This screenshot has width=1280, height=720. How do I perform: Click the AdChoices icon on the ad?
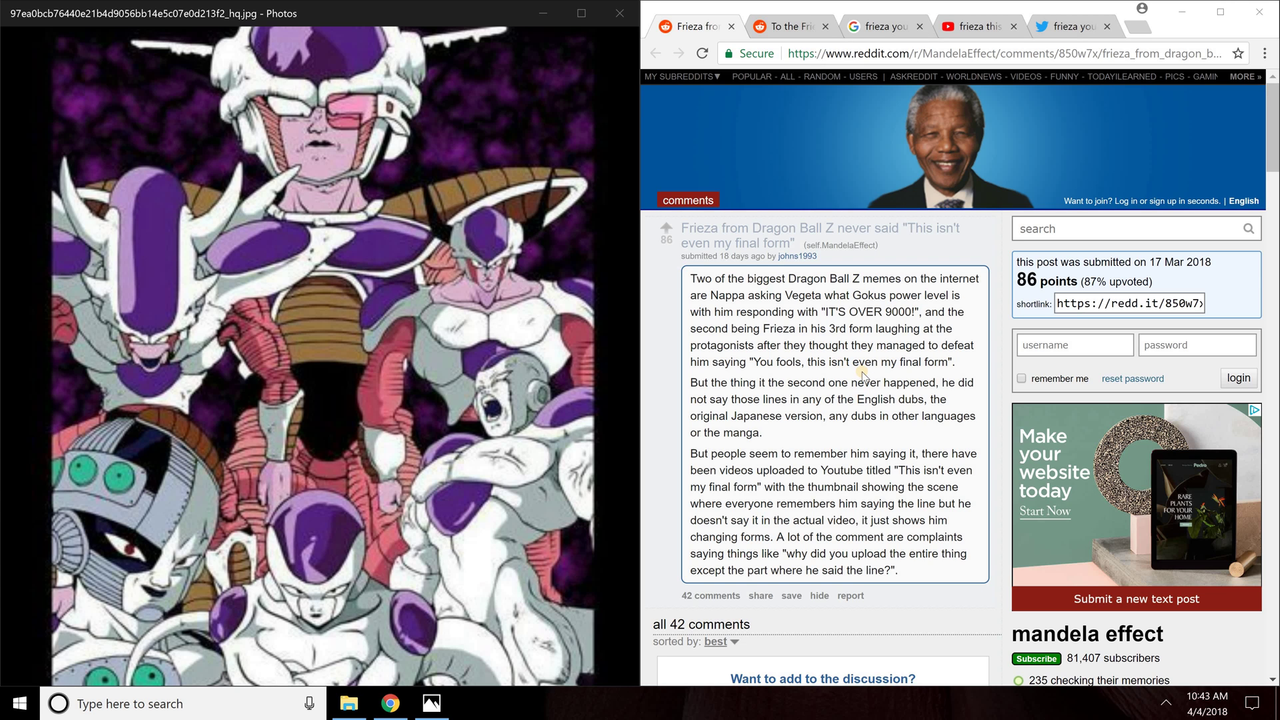tap(1254, 410)
